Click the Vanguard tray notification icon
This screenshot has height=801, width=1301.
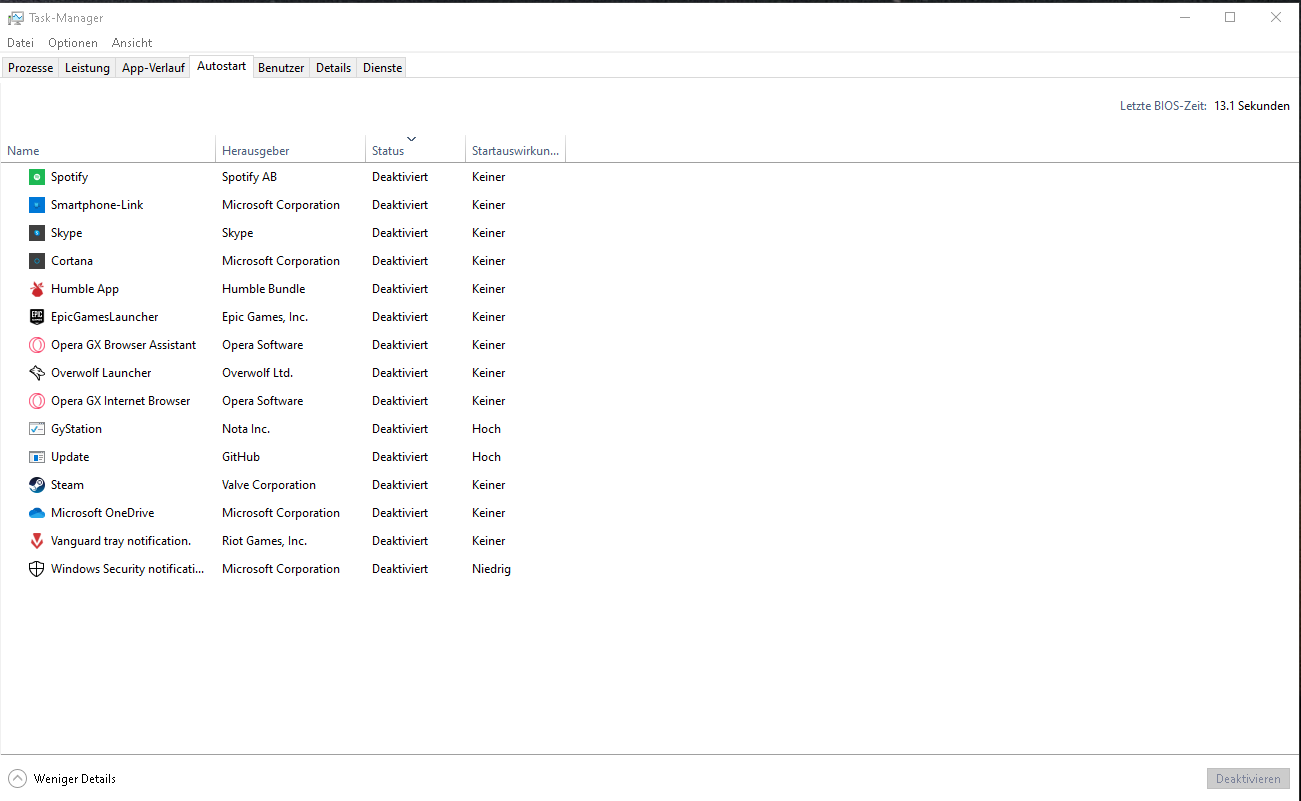(x=37, y=541)
